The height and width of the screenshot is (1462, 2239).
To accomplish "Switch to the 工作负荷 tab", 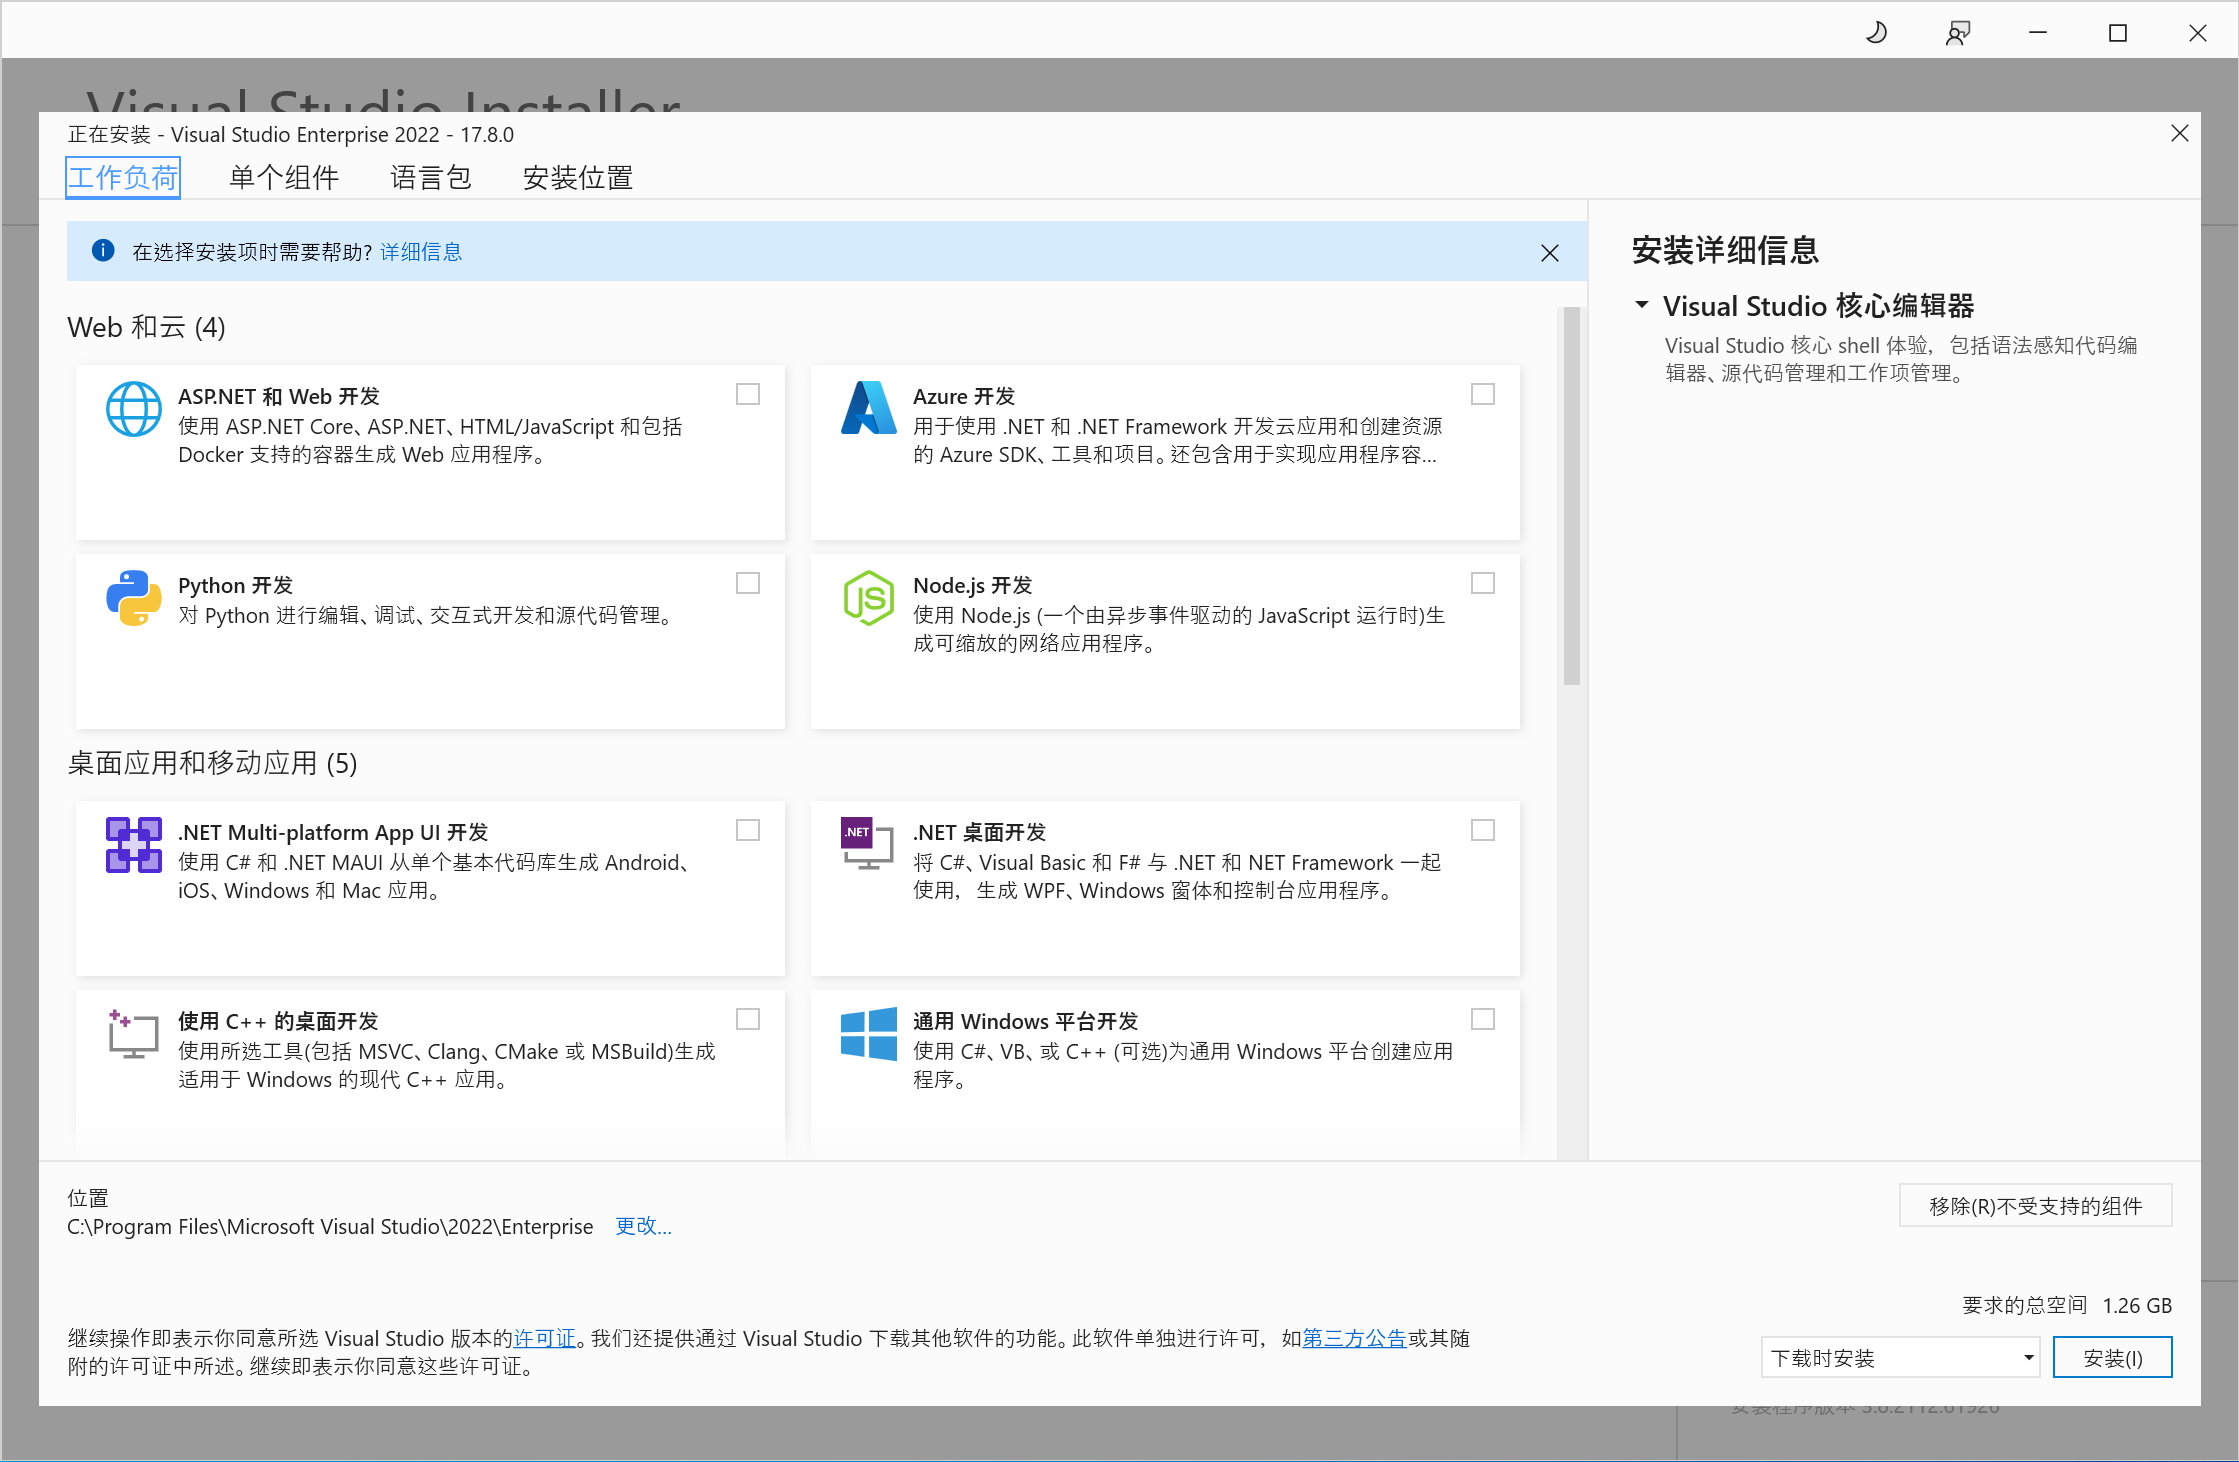I will [123, 178].
